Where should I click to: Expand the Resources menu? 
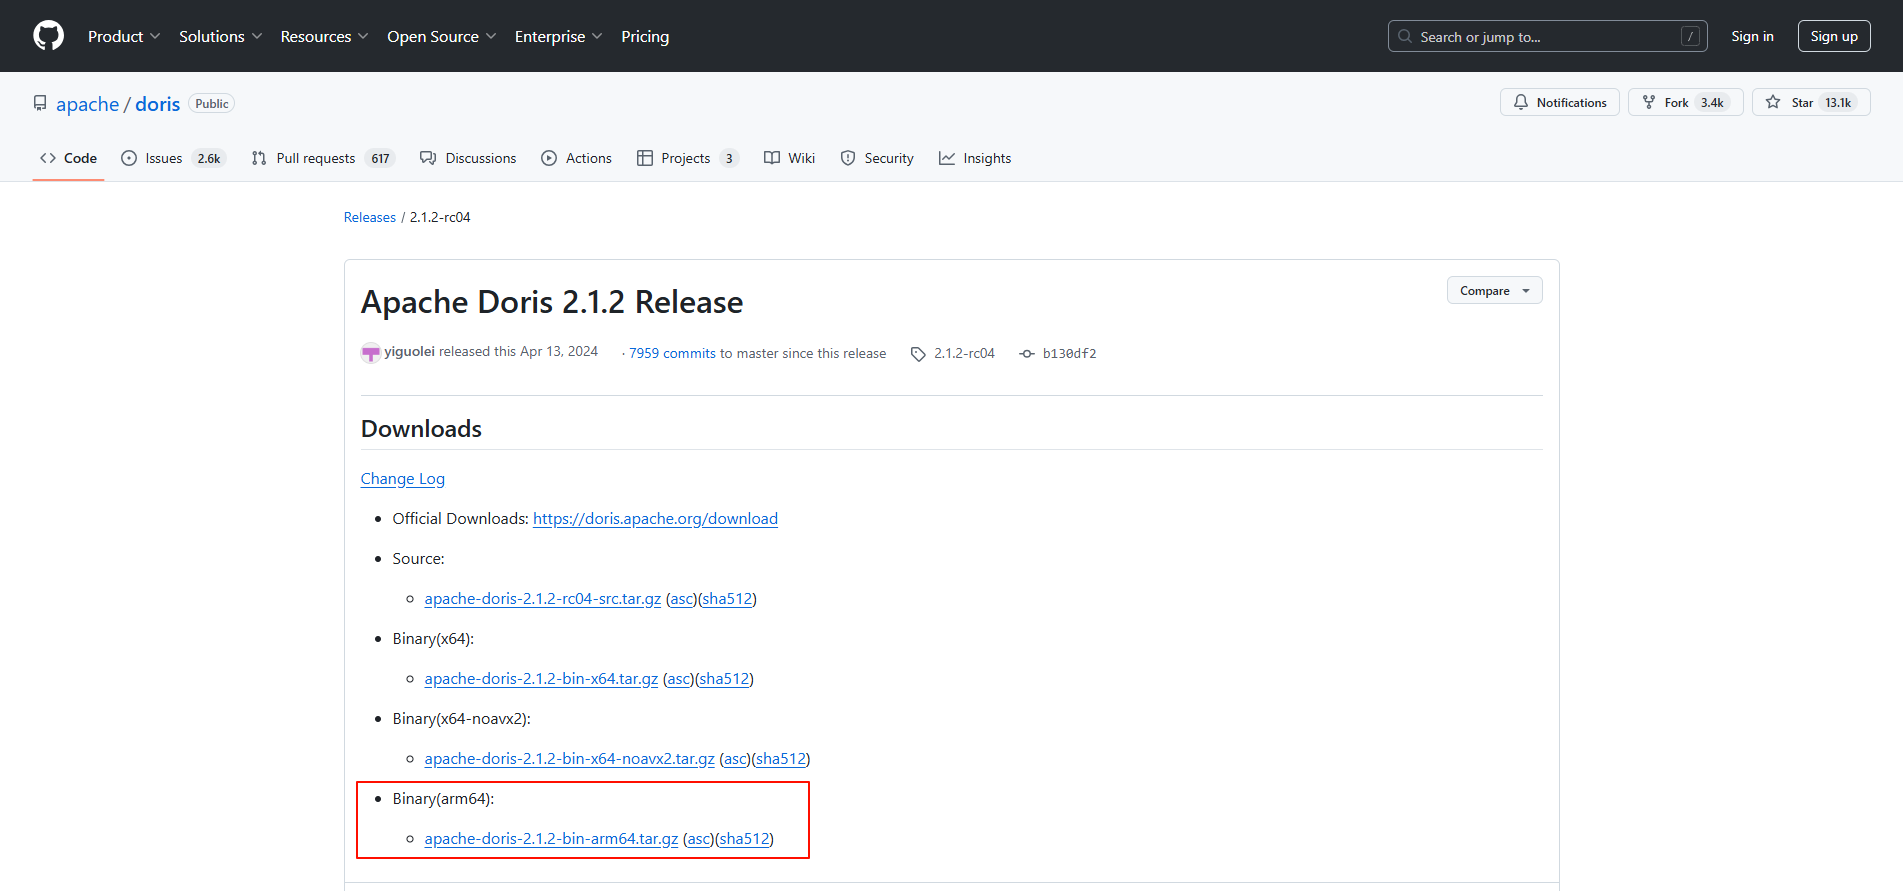[324, 36]
